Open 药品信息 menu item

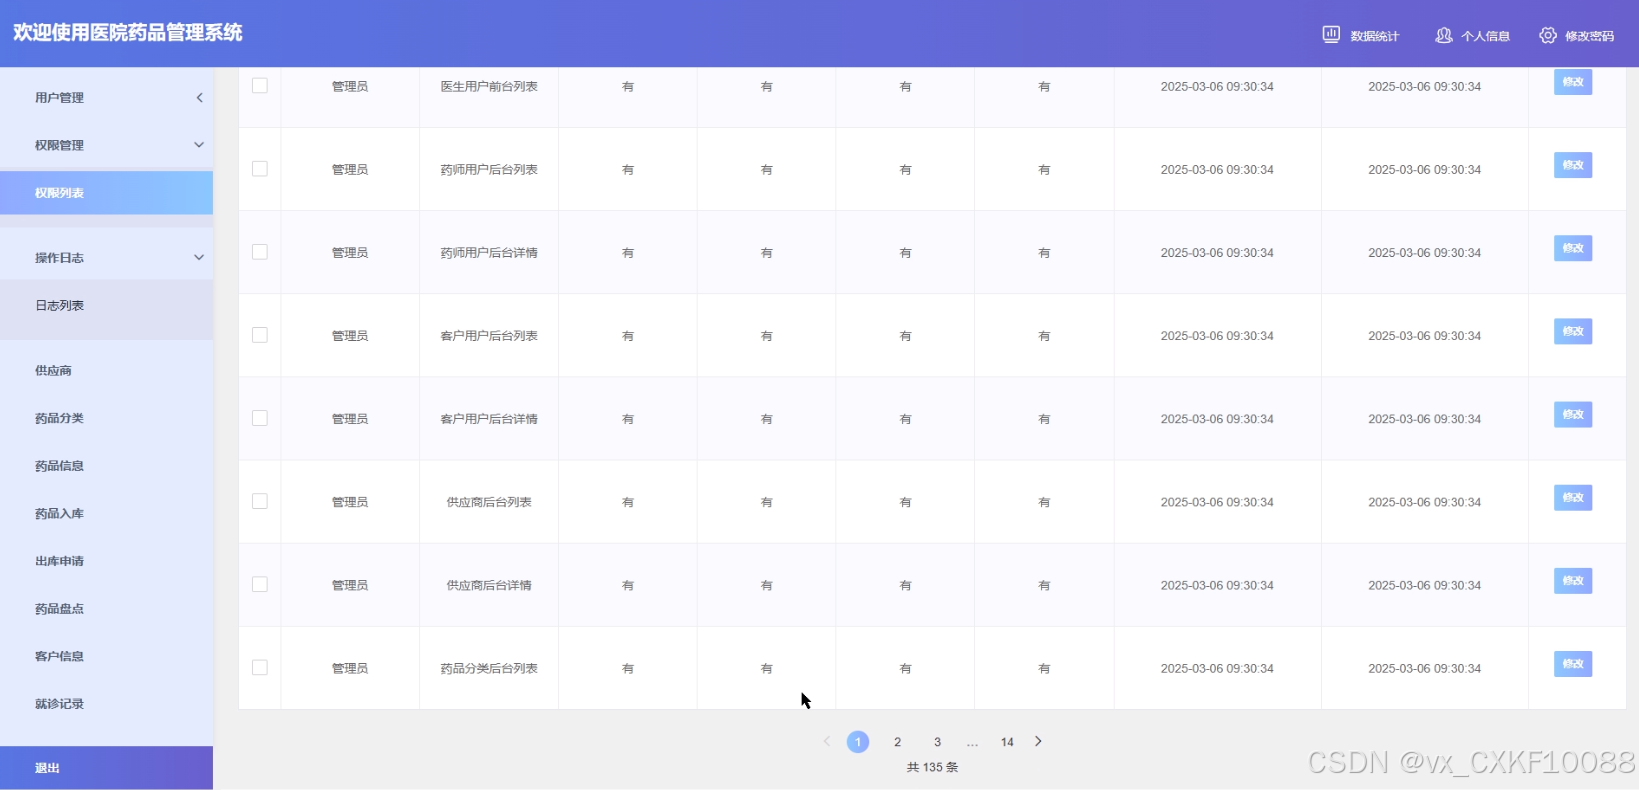point(106,466)
